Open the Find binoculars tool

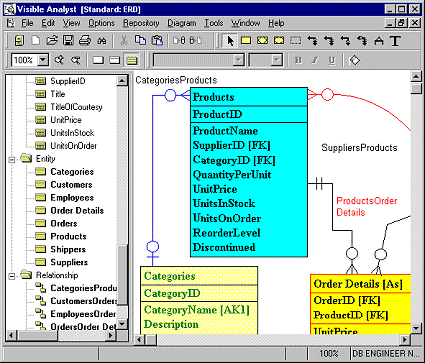(x=102, y=41)
